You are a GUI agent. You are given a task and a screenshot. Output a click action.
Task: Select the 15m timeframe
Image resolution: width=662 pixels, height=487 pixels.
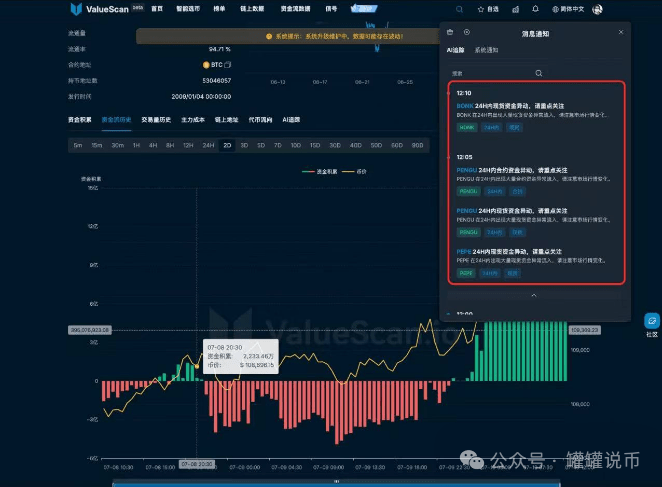[97, 145]
